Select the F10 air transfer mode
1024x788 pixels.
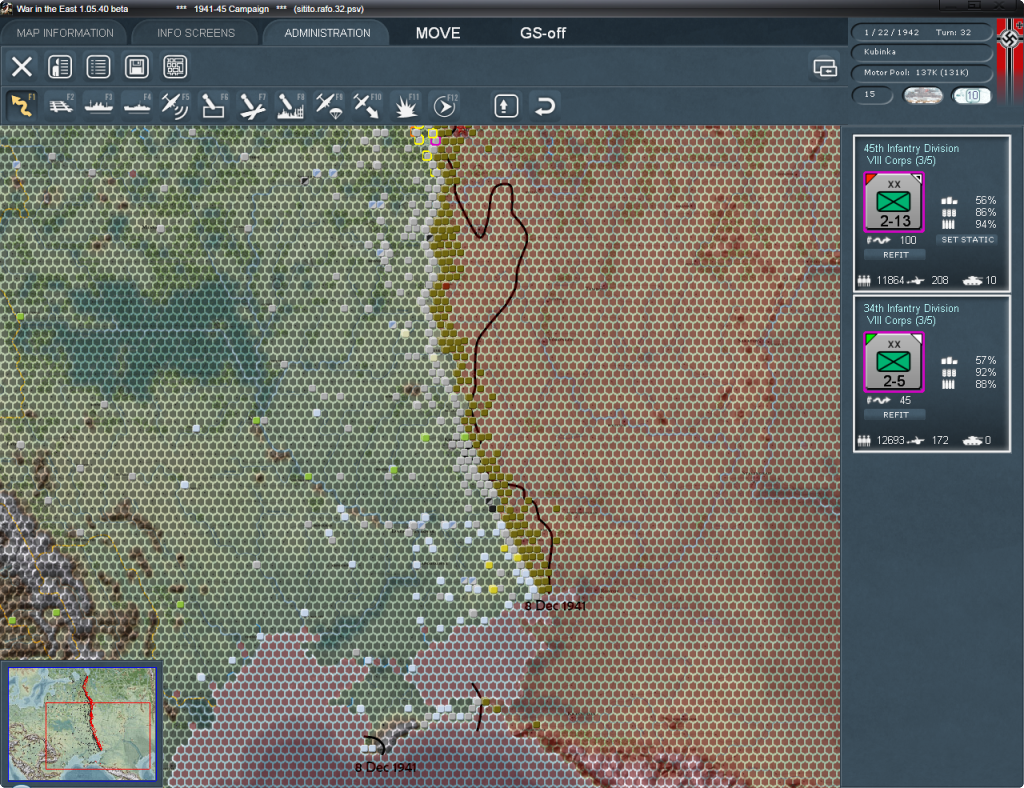[366, 105]
